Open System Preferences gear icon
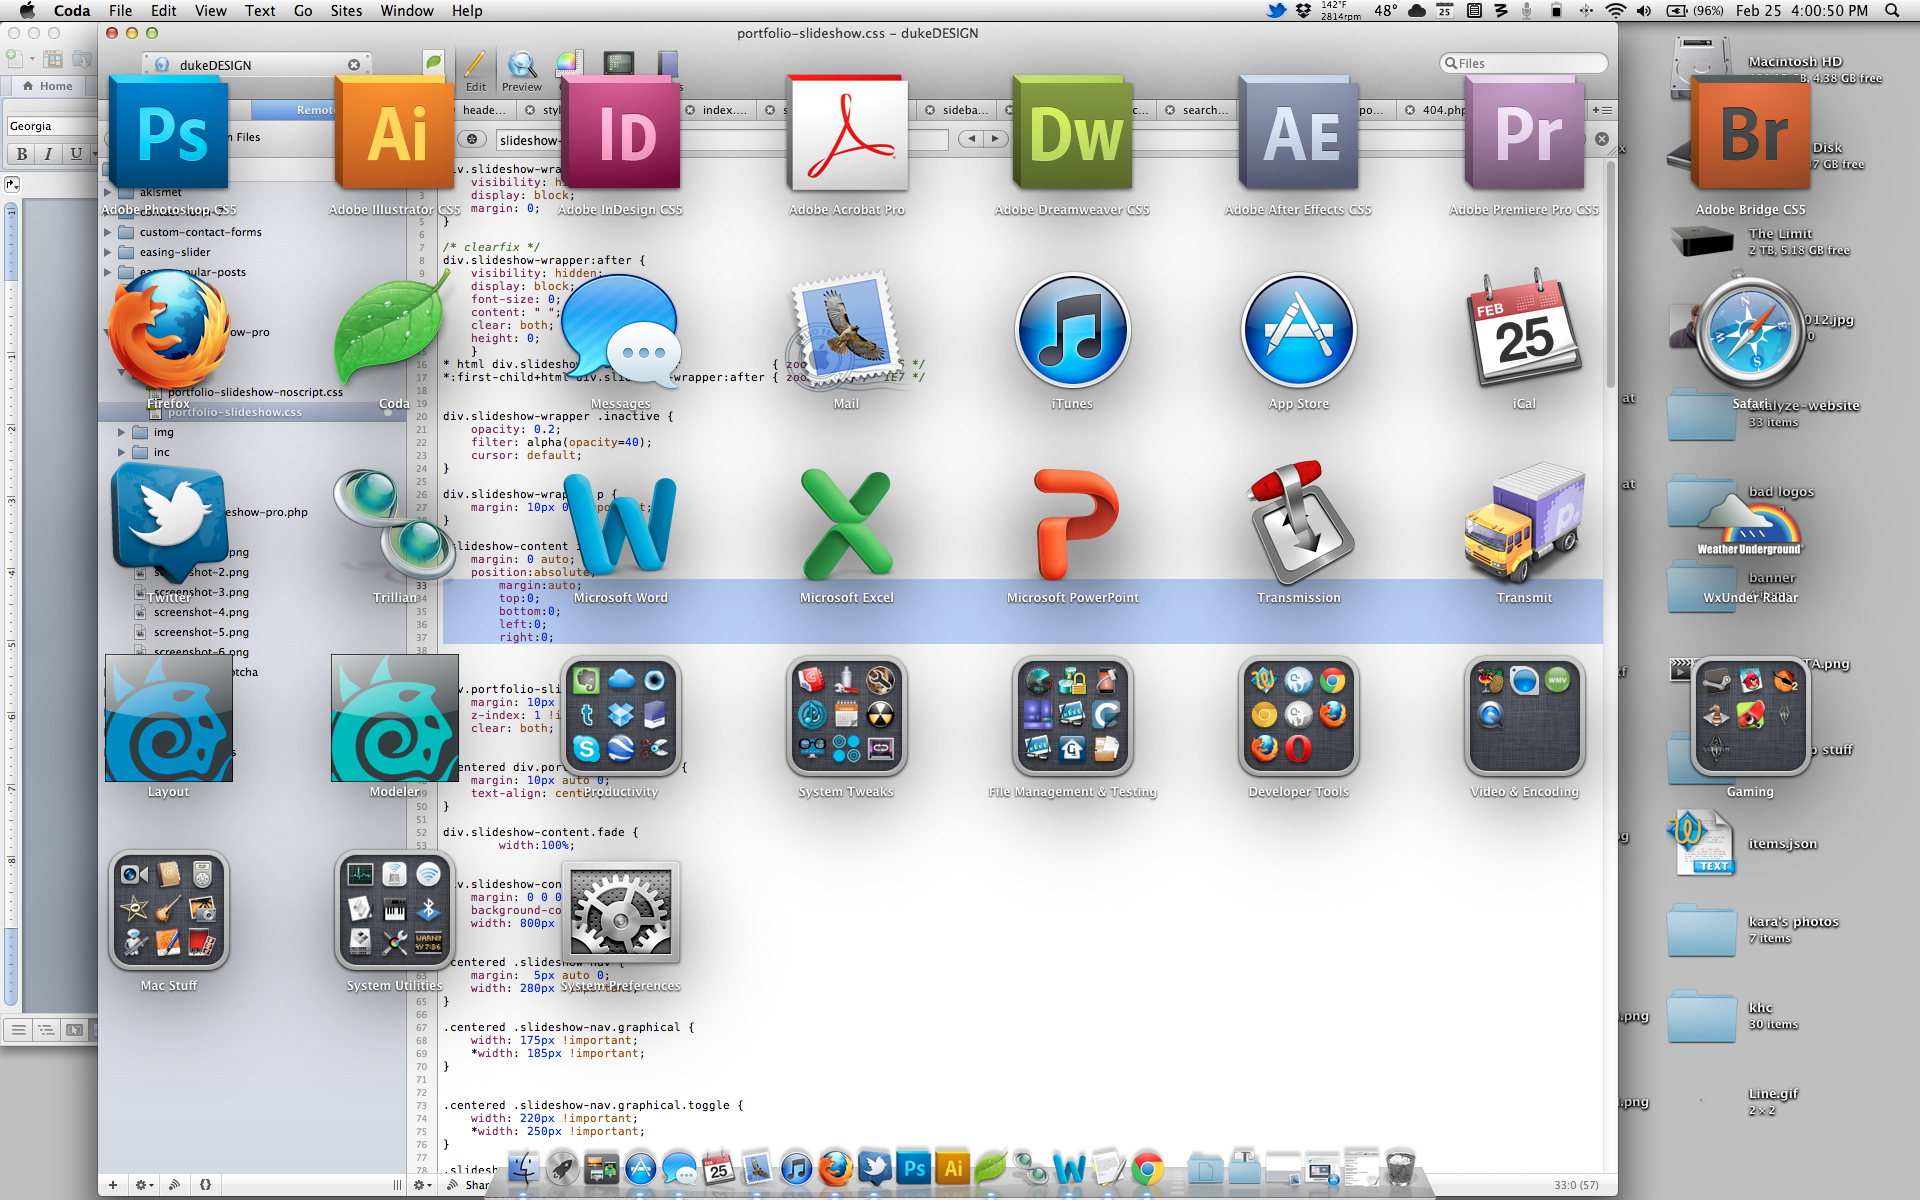 (620, 910)
